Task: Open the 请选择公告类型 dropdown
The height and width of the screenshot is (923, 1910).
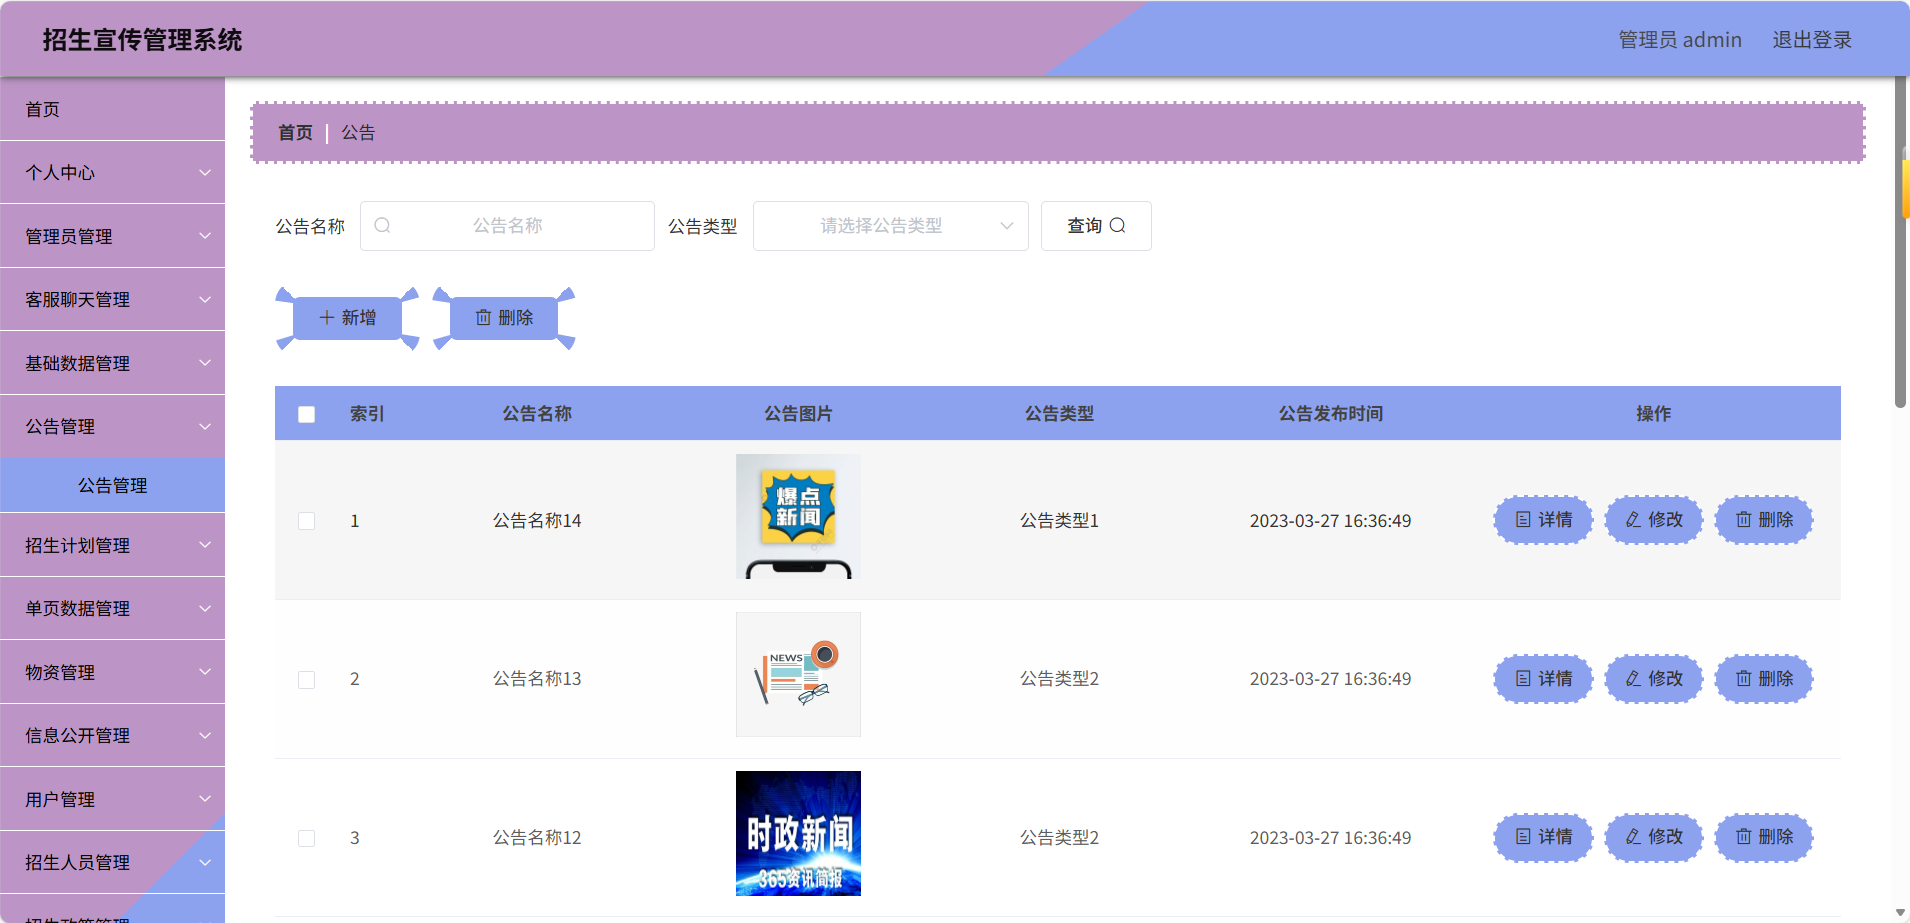Action: click(891, 226)
